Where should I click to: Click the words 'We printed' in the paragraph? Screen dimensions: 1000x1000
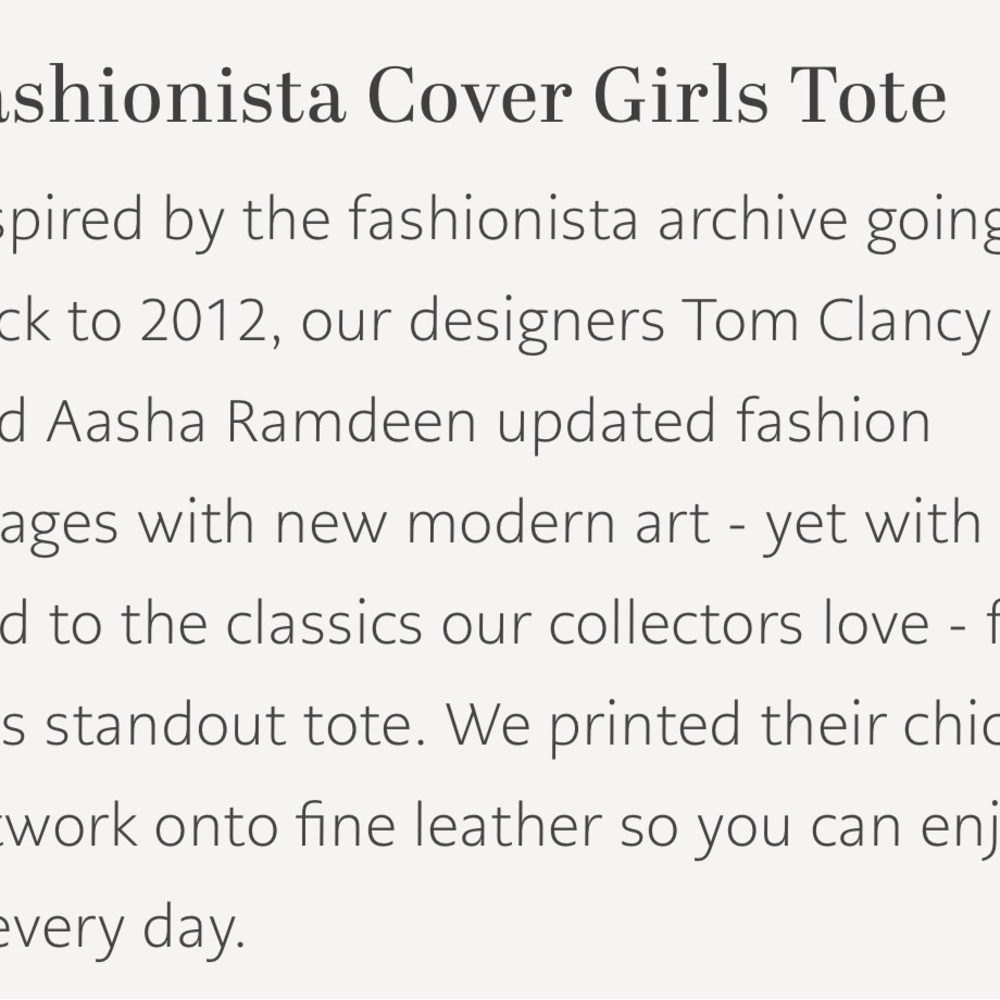pos(592,724)
